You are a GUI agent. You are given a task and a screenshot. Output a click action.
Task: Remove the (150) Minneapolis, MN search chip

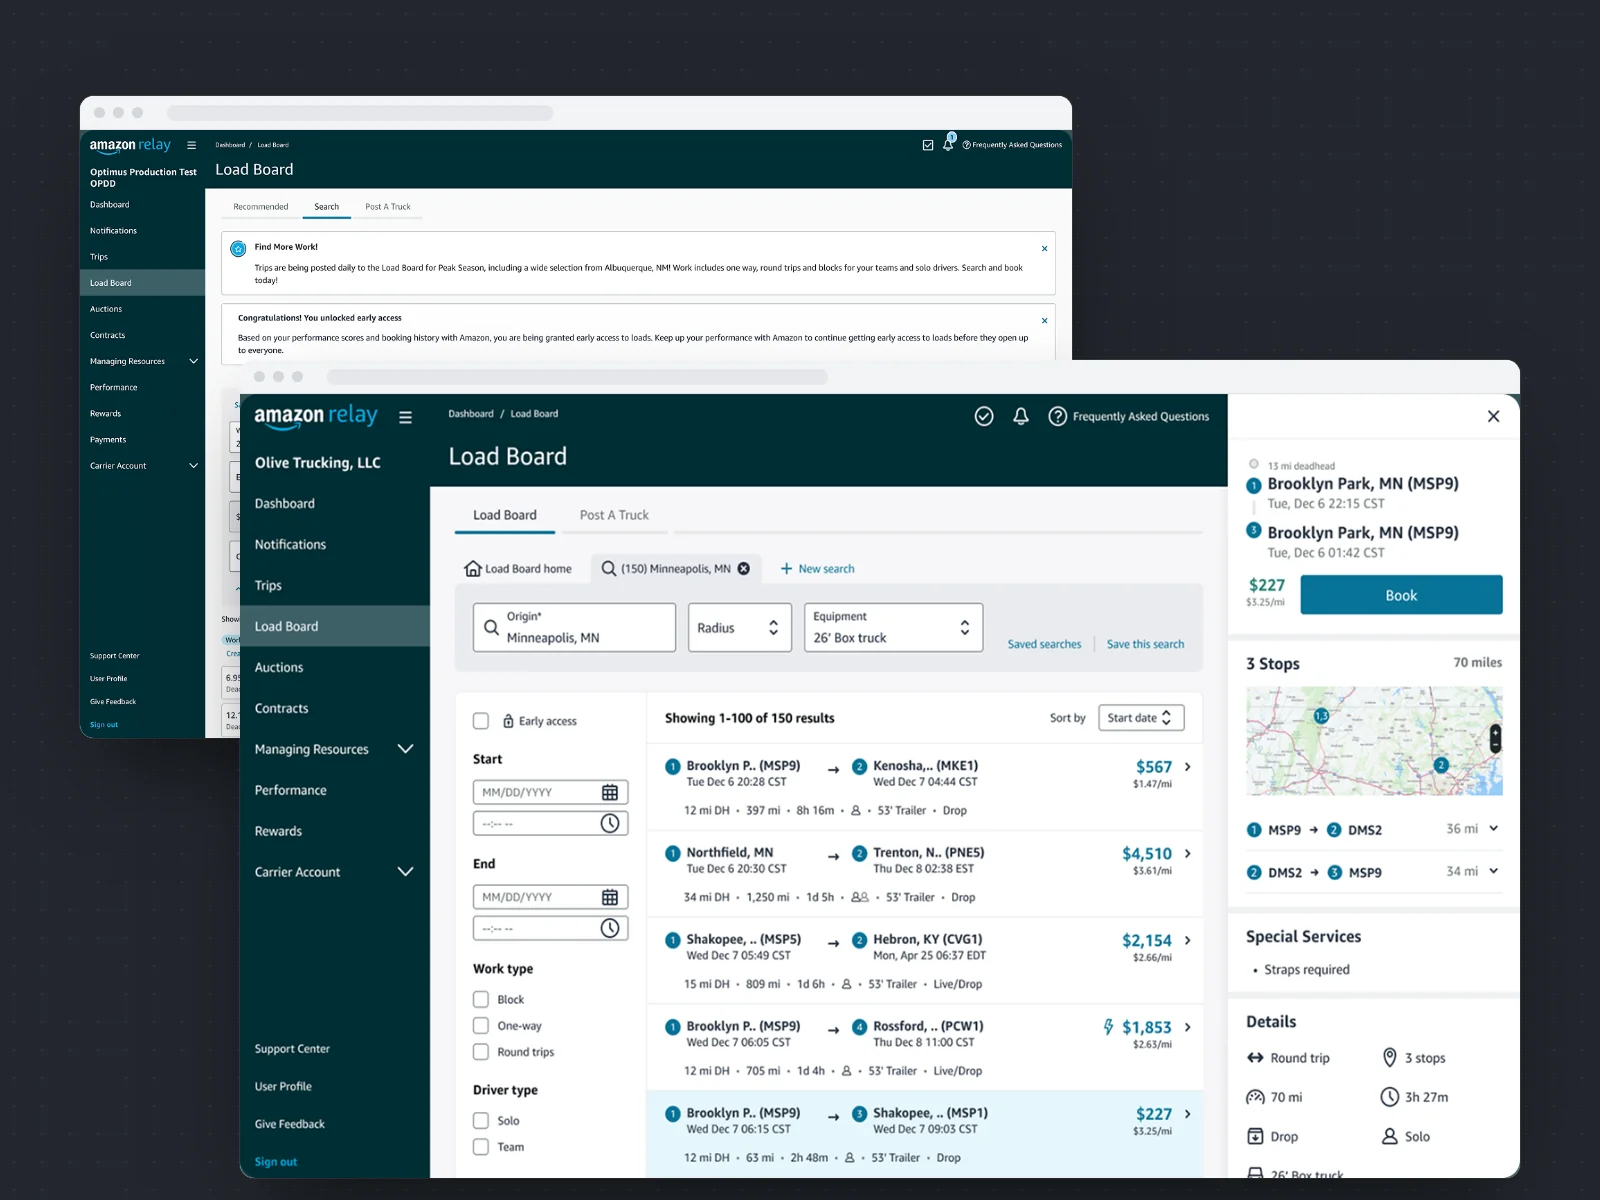[744, 568]
